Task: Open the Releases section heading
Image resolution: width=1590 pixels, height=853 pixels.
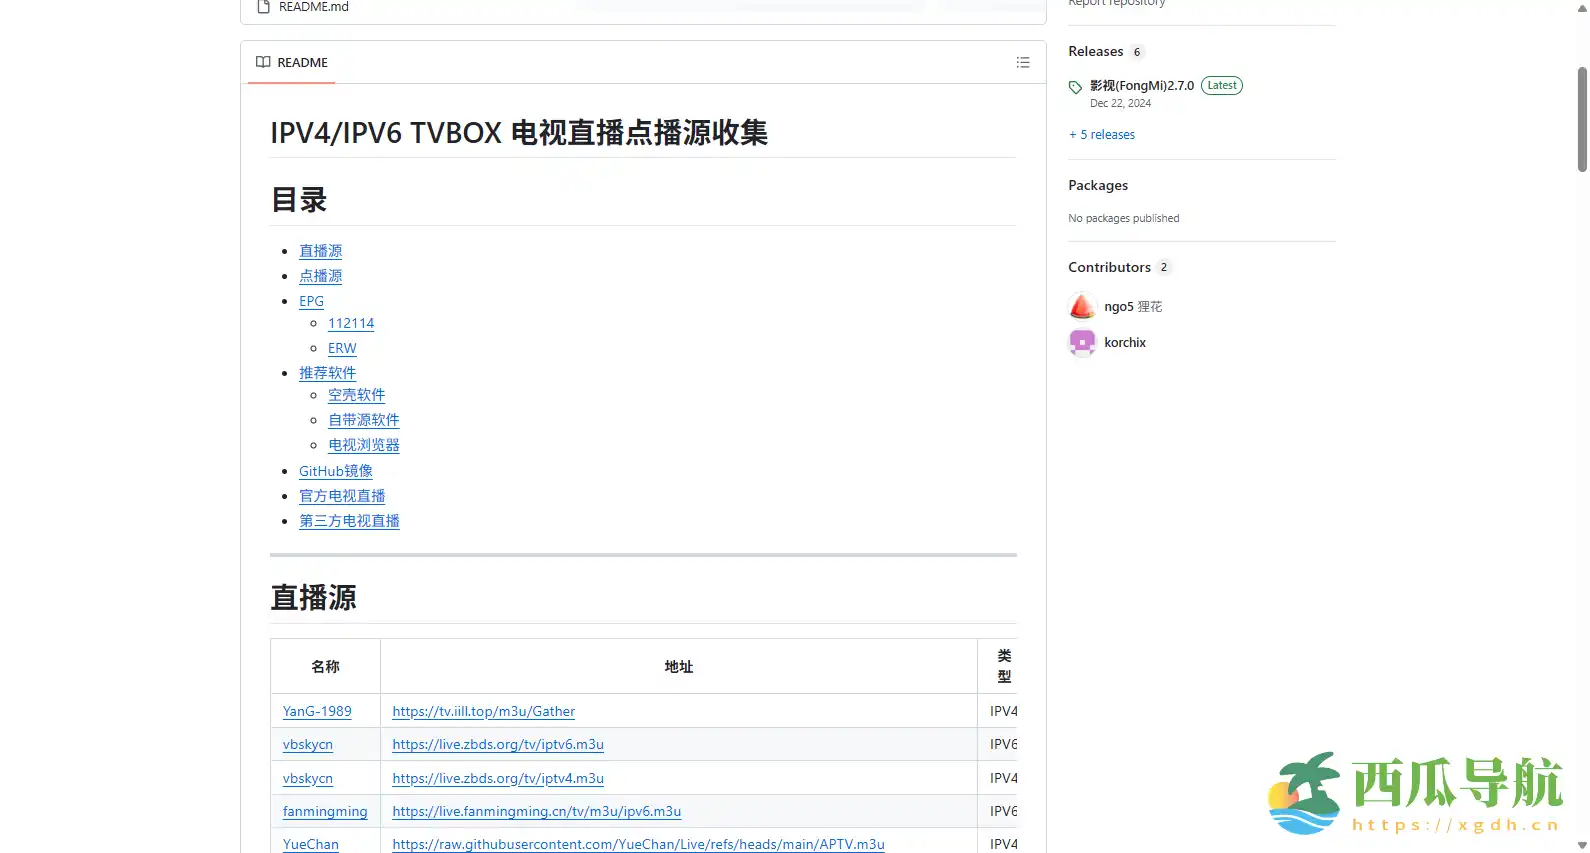Action: click(1095, 52)
